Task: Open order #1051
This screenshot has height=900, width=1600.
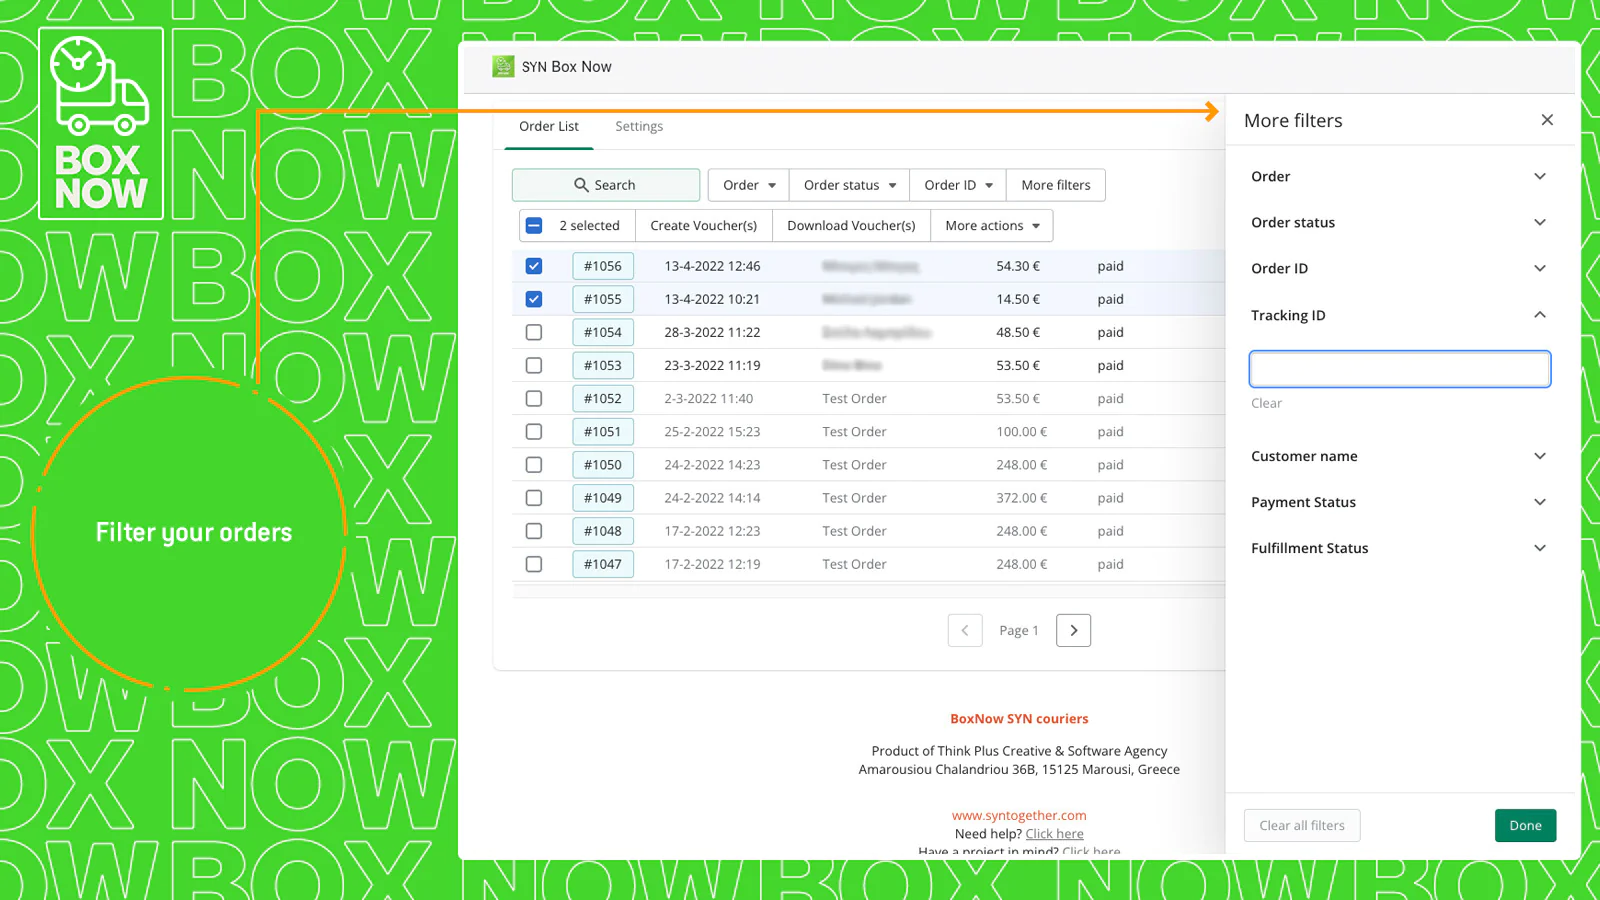Action: 603,431
